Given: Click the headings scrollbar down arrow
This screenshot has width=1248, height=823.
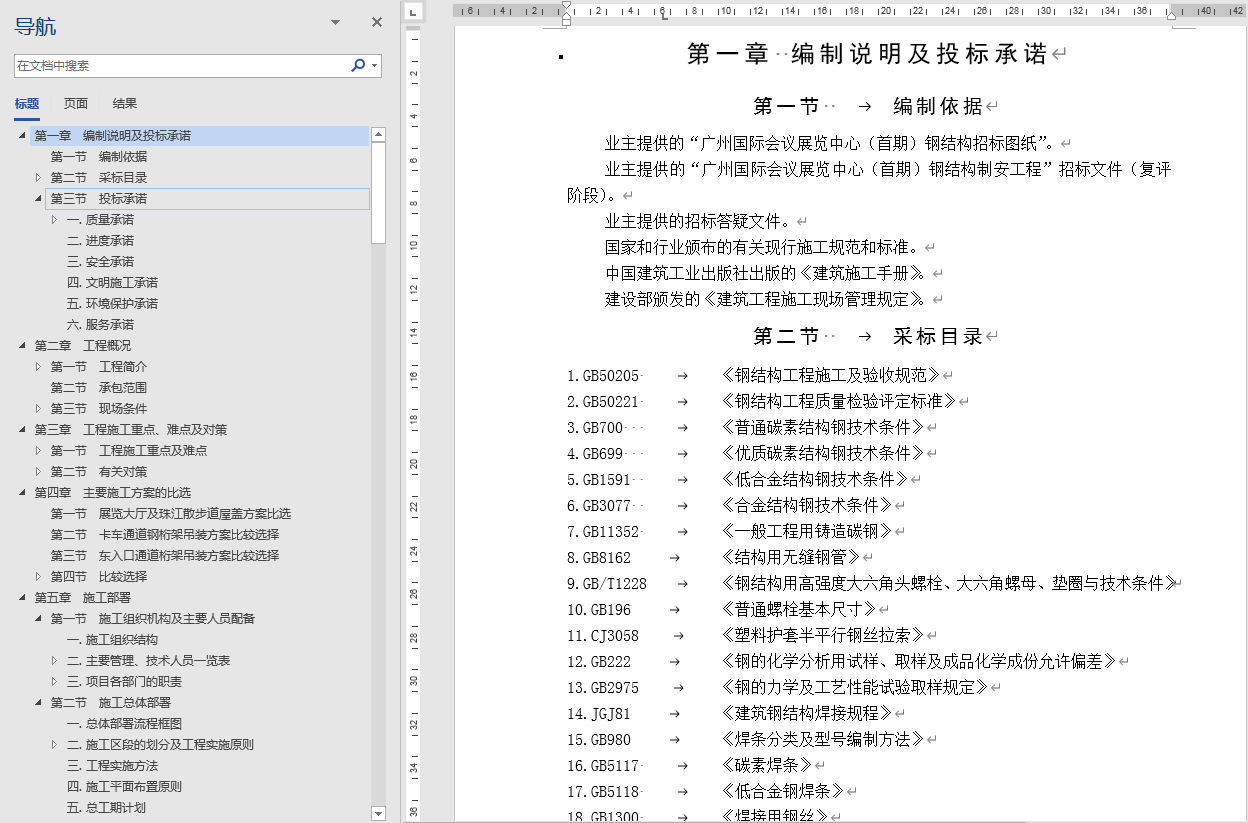Looking at the screenshot, I should tap(380, 813).
